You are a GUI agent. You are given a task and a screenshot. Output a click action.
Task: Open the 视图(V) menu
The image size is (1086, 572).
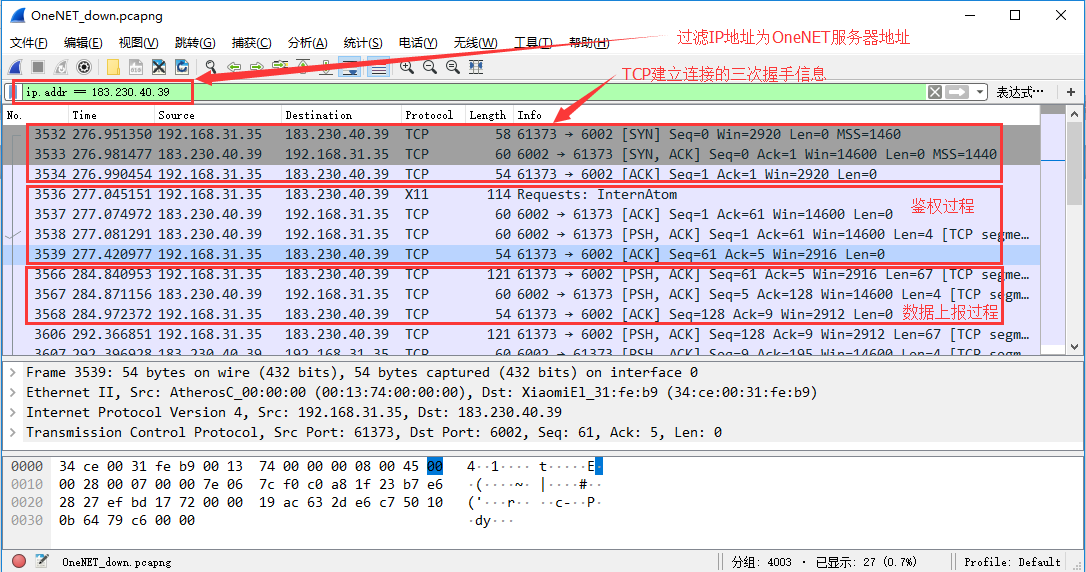point(139,43)
